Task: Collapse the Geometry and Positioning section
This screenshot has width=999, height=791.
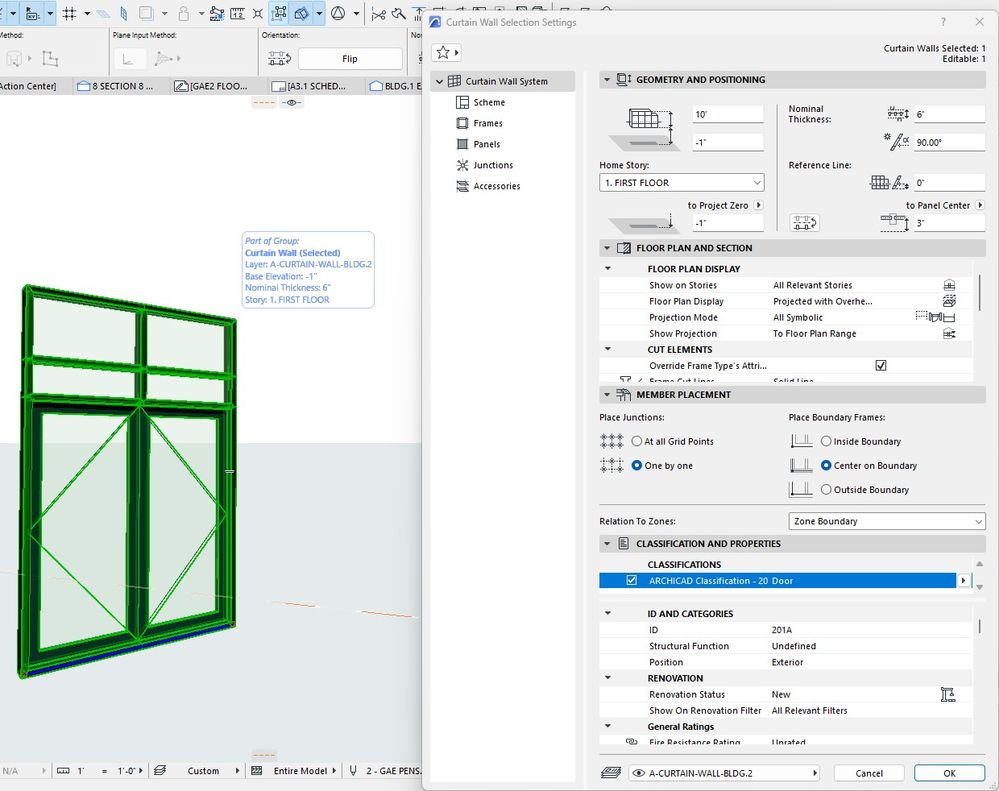Action: [606, 80]
